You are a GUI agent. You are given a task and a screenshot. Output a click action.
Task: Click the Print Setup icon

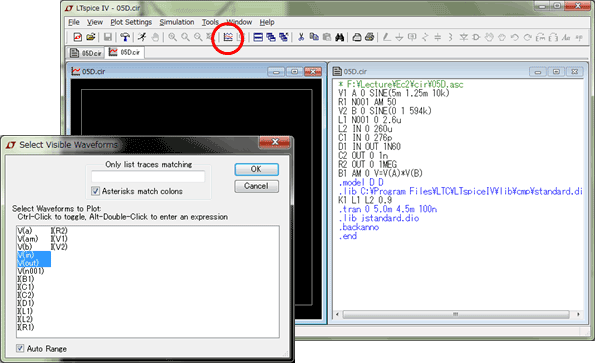(357, 37)
